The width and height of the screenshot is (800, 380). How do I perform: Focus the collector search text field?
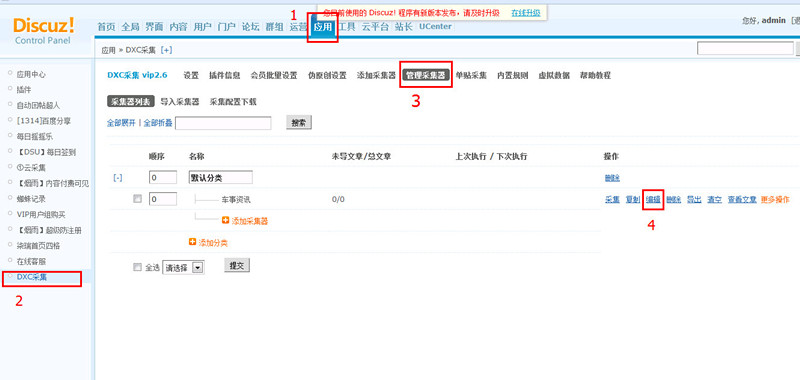point(223,123)
